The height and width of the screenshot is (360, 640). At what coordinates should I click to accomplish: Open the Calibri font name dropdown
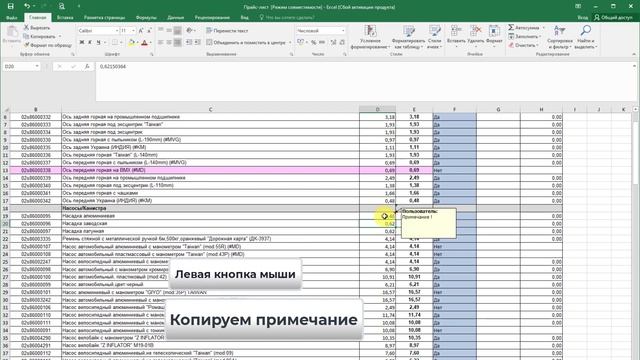click(x=117, y=31)
